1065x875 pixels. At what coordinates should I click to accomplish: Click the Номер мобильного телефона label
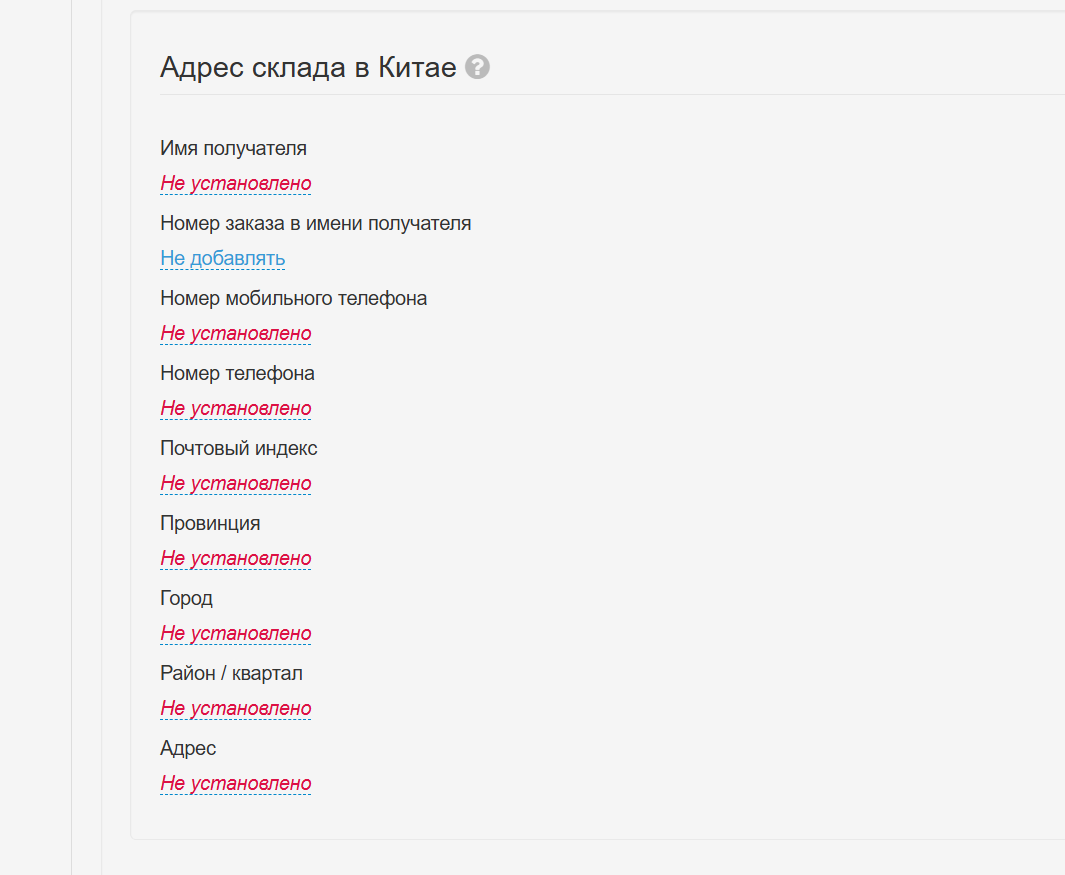pyautogui.click(x=293, y=299)
